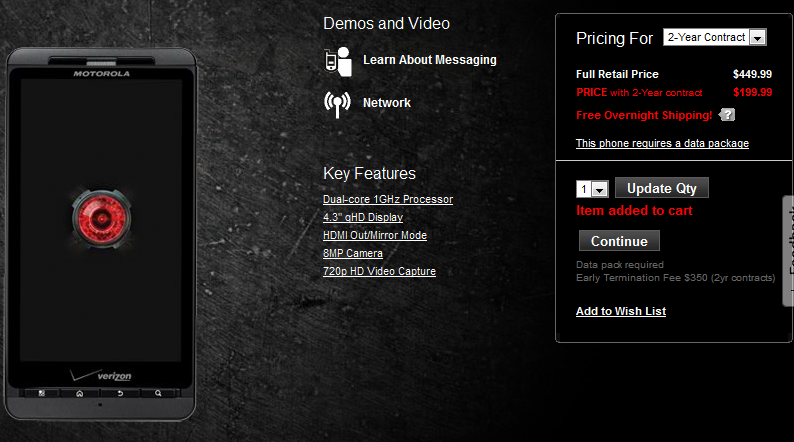
Task: Click the Continue button
Action: click(619, 241)
